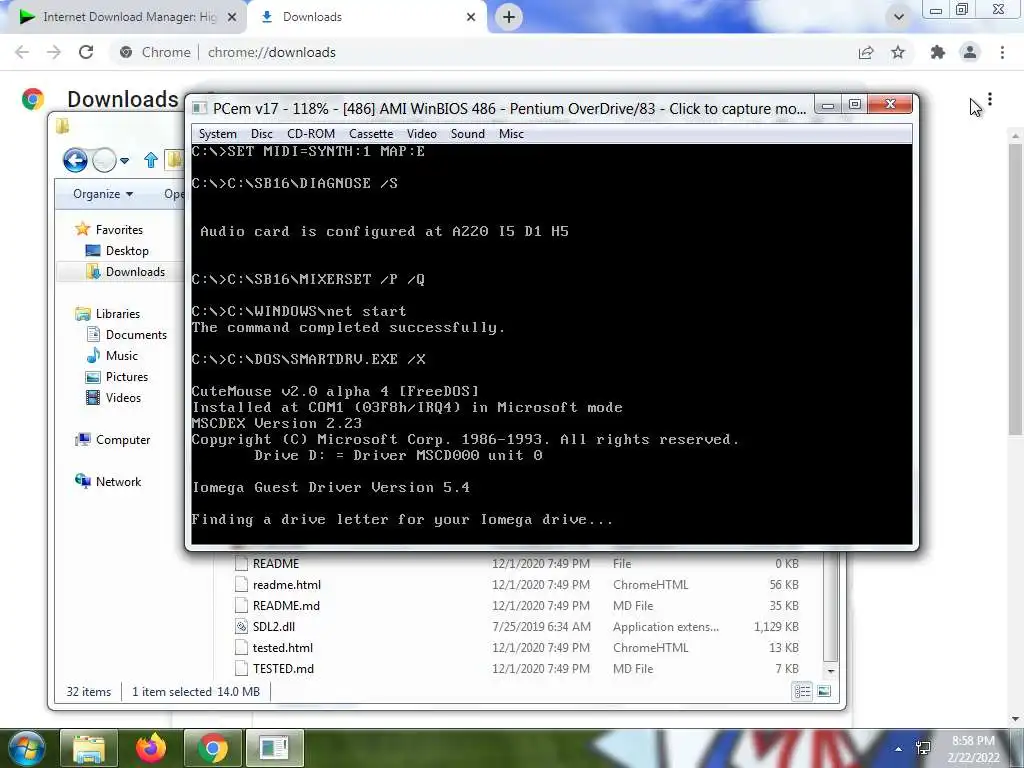Click Explorer file list scroll down arrow
The height and width of the screenshot is (768, 1024).
tap(831, 671)
